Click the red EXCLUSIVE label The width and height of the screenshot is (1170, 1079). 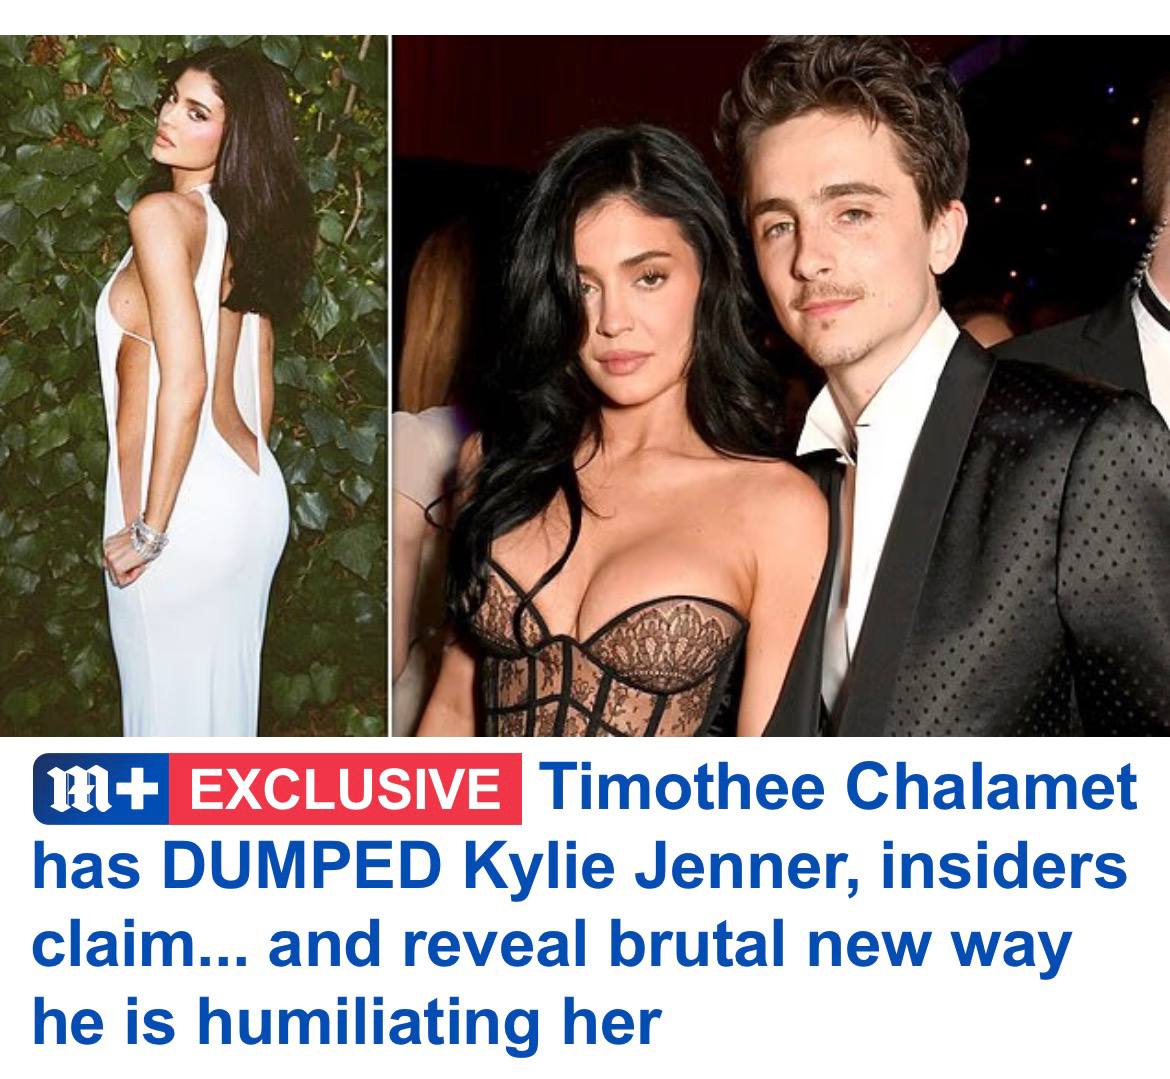pyautogui.click(x=345, y=789)
